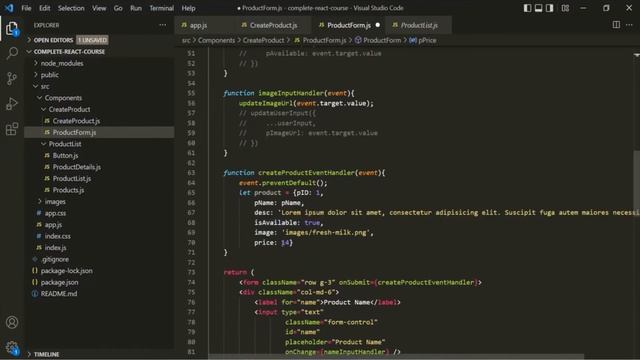Click the editor vertical scrollbar thumb

tap(636, 182)
